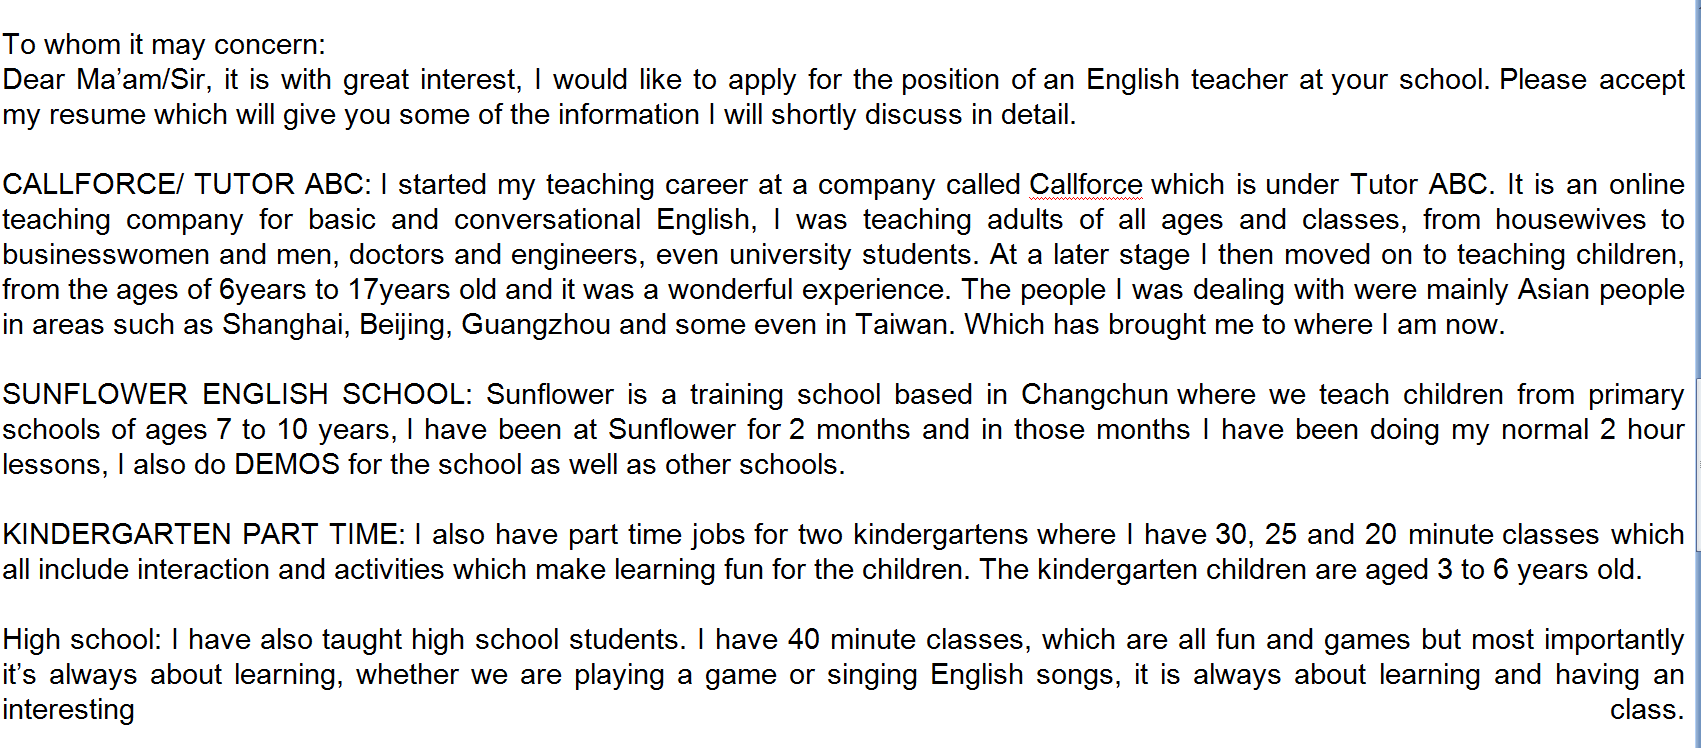Place cursor in 'To whom it may concern:' line
This screenshot has height=748, width=1701.
point(164,45)
